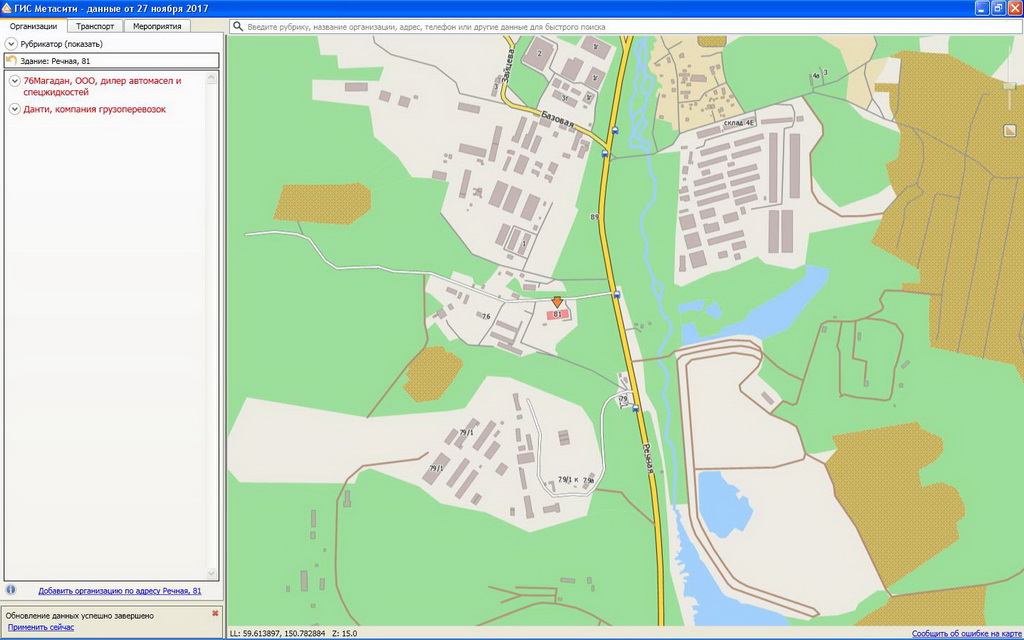This screenshot has height=640, width=1024.
Task: Click Добавить организацию по адресу link
Action: coord(119,591)
